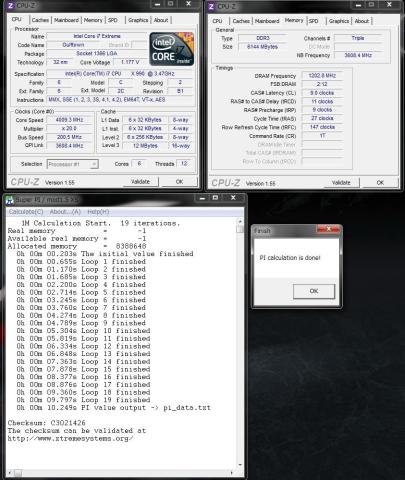This screenshot has width=405, height=480.
Task: Click the Name field Intel Core i7 Extreme
Action: click(97, 36)
